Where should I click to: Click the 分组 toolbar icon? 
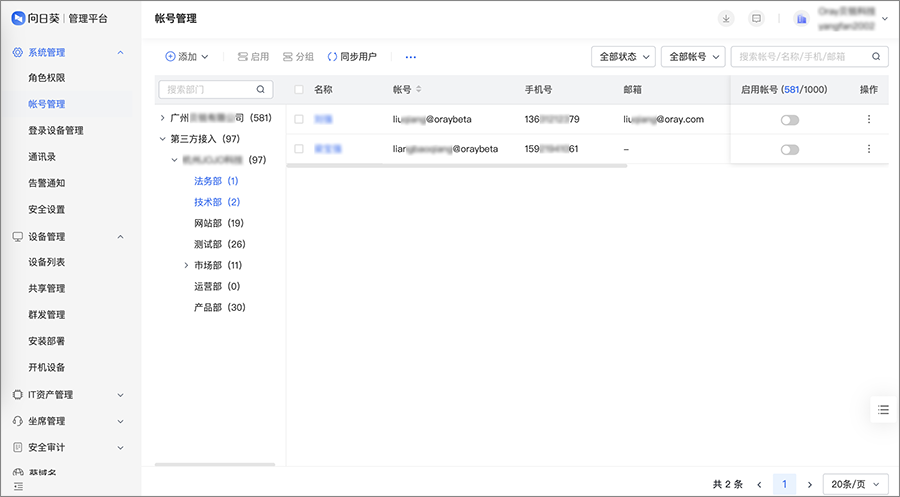(288, 56)
